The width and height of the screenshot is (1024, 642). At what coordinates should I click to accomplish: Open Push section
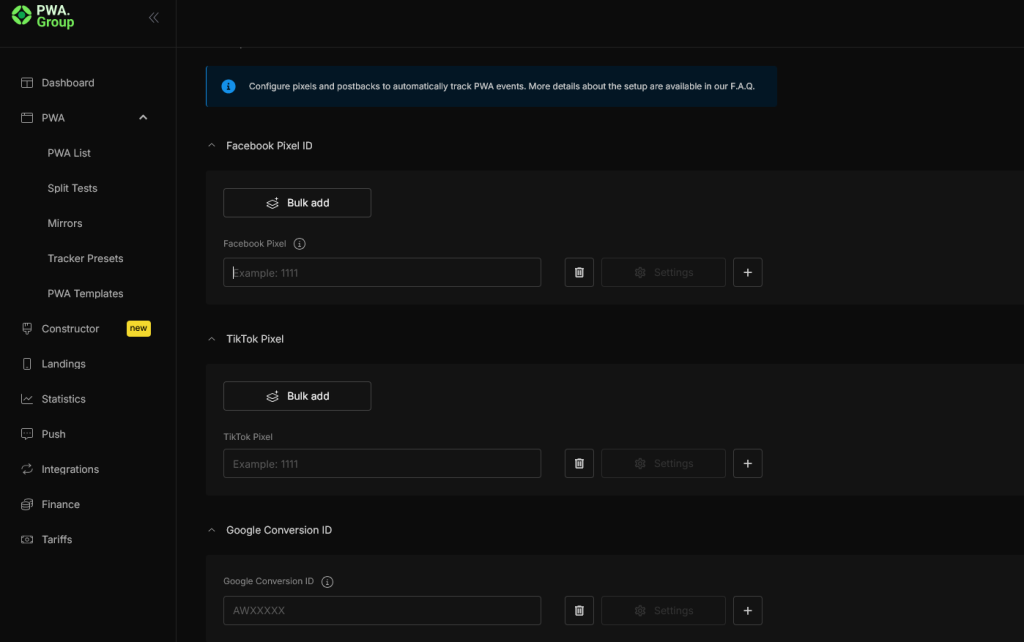click(54, 434)
